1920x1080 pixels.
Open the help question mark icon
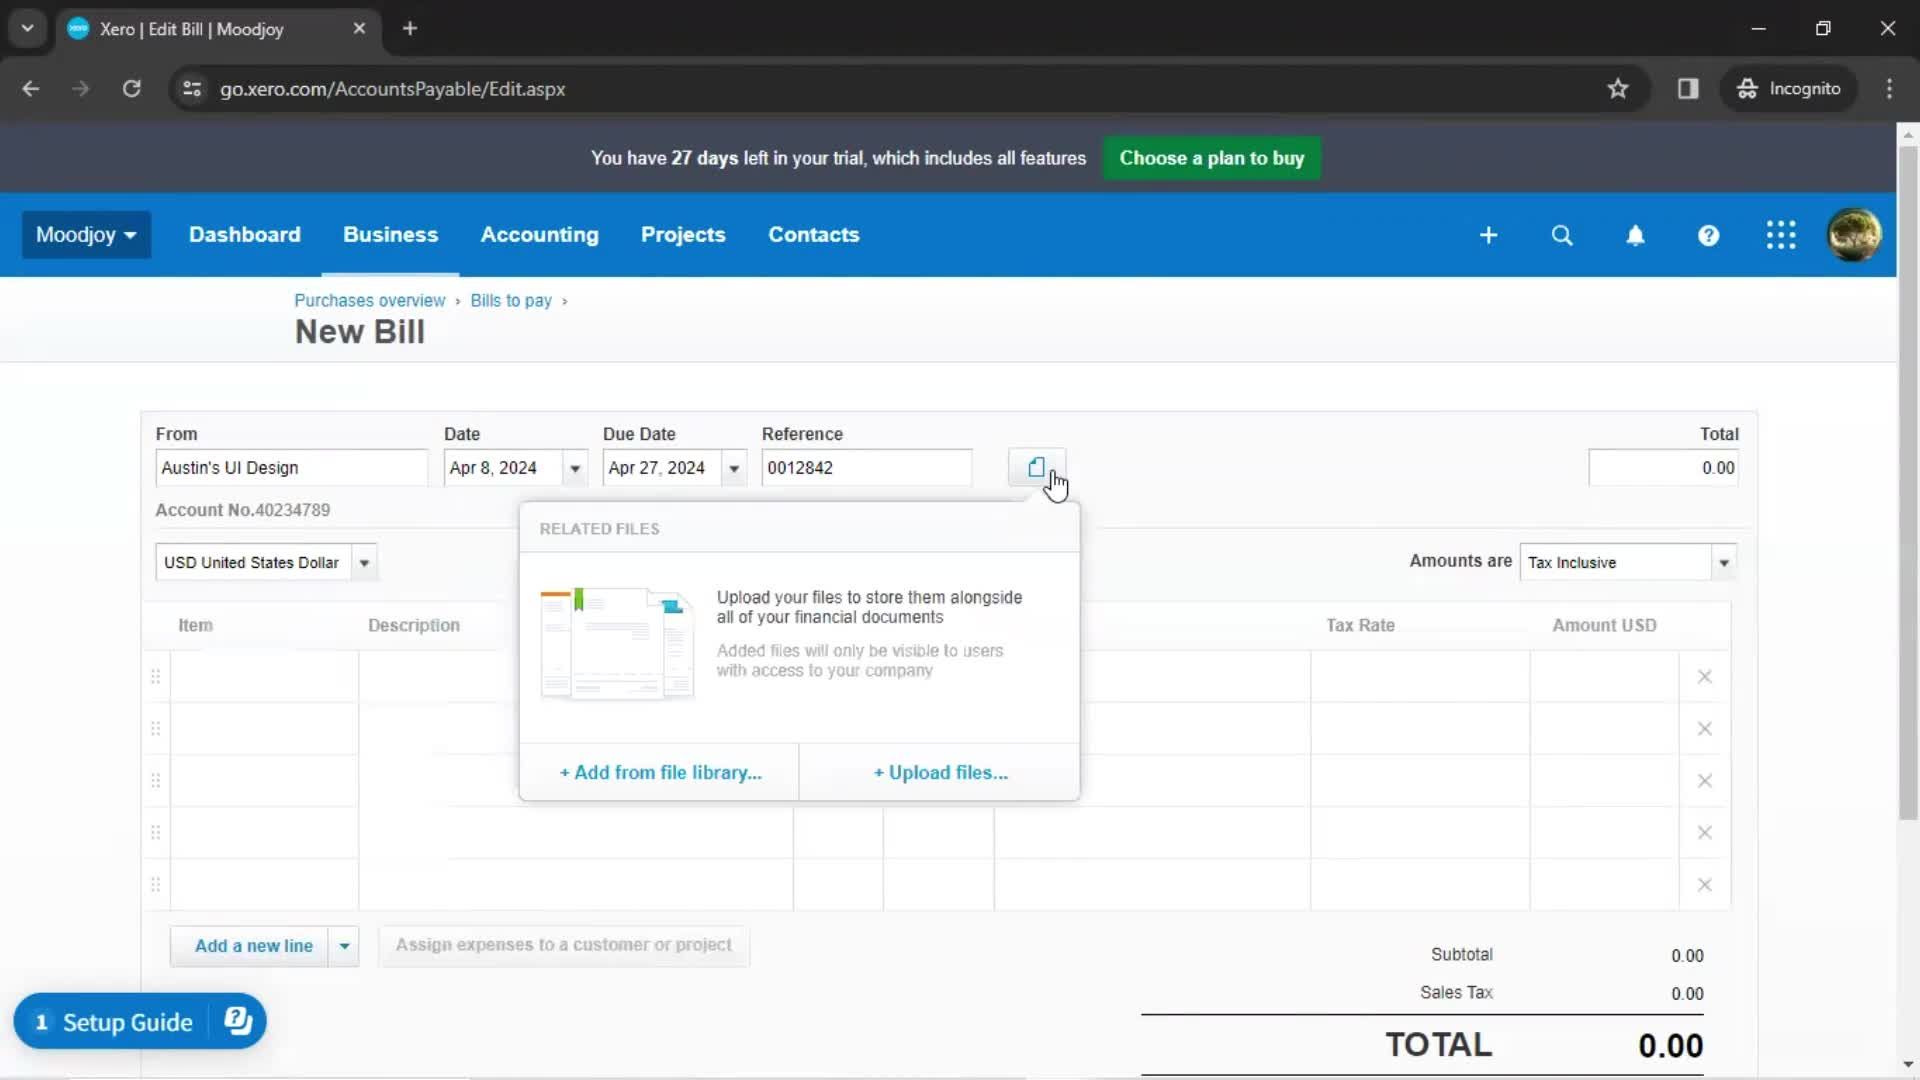(x=1708, y=235)
